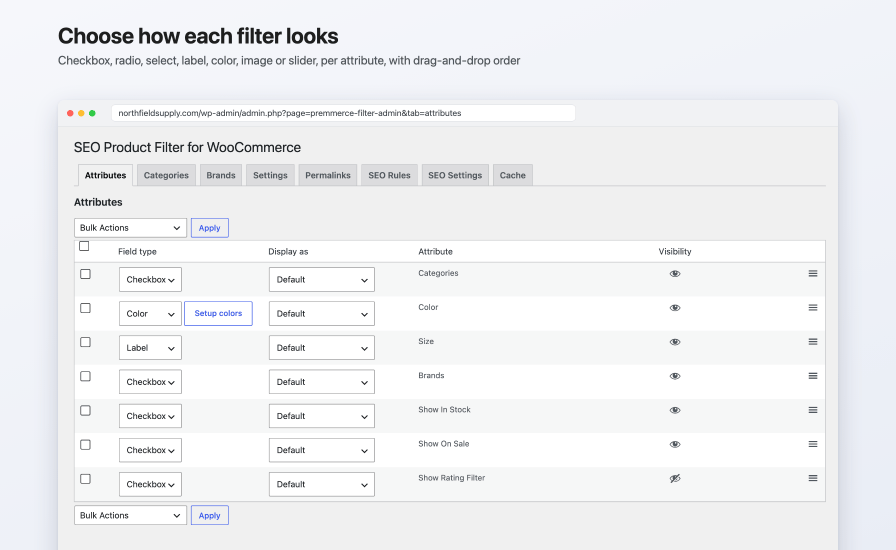The width and height of the screenshot is (896, 550).
Task: Check the Show On Sale row checkbox
Action: click(85, 445)
